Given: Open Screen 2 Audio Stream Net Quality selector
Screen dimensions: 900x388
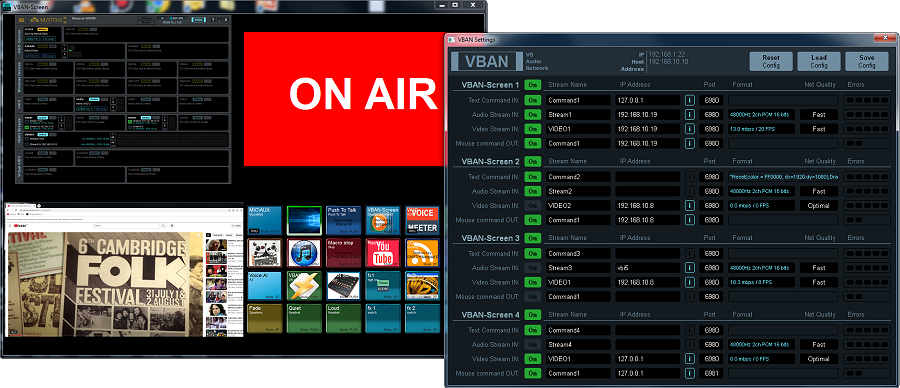Looking at the screenshot, I should [x=818, y=191].
